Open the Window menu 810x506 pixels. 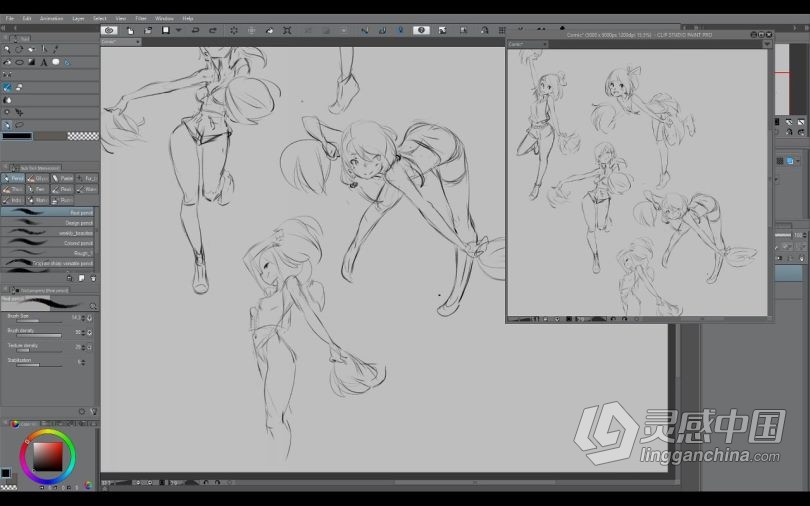pyautogui.click(x=164, y=19)
